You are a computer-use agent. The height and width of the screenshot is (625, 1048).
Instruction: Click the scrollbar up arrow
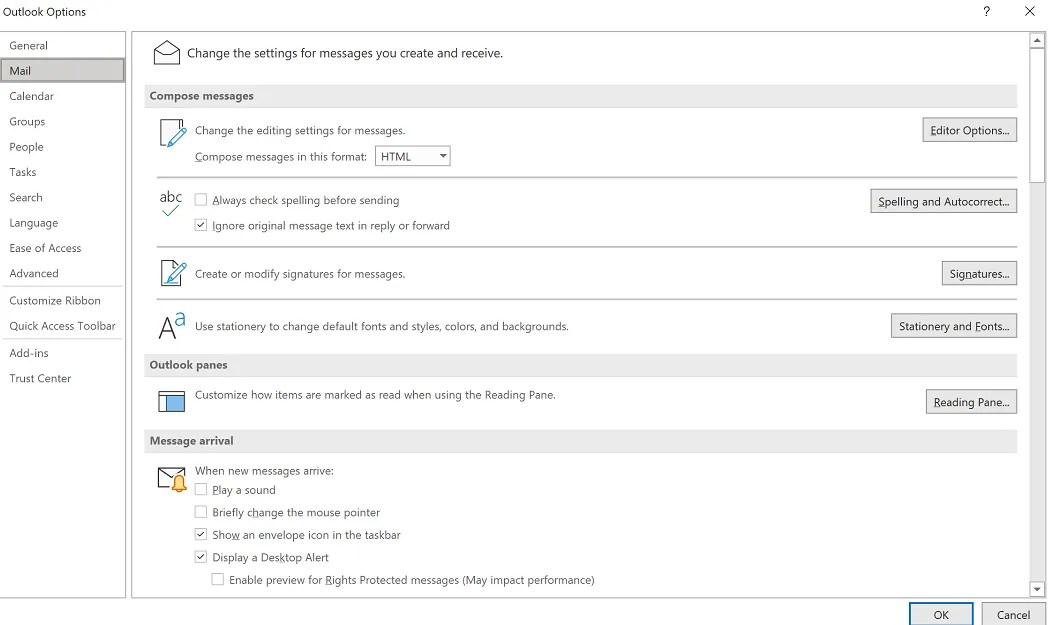click(x=1037, y=41)
